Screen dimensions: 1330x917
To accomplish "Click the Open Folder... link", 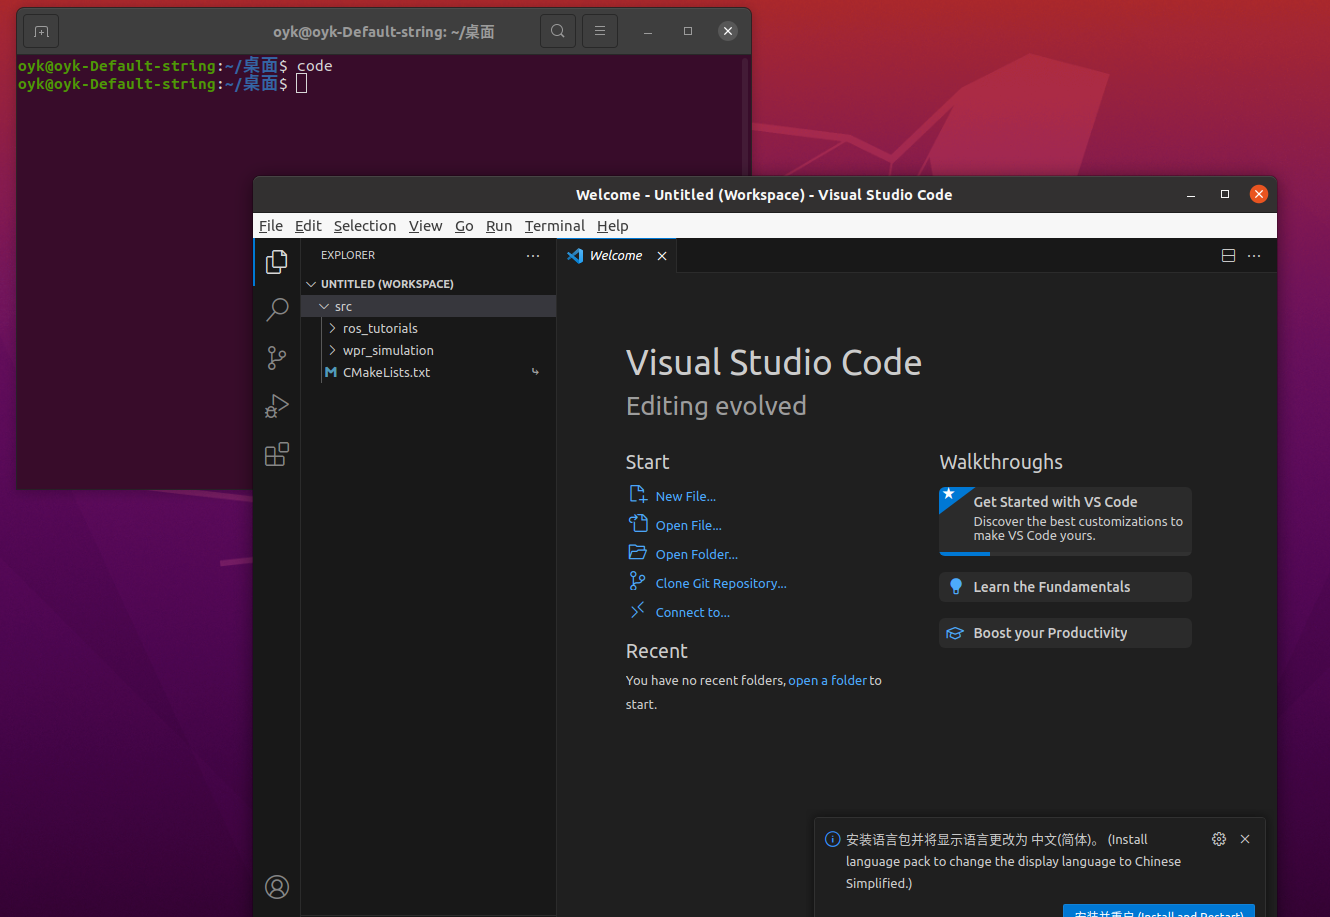I will [697, 554].
